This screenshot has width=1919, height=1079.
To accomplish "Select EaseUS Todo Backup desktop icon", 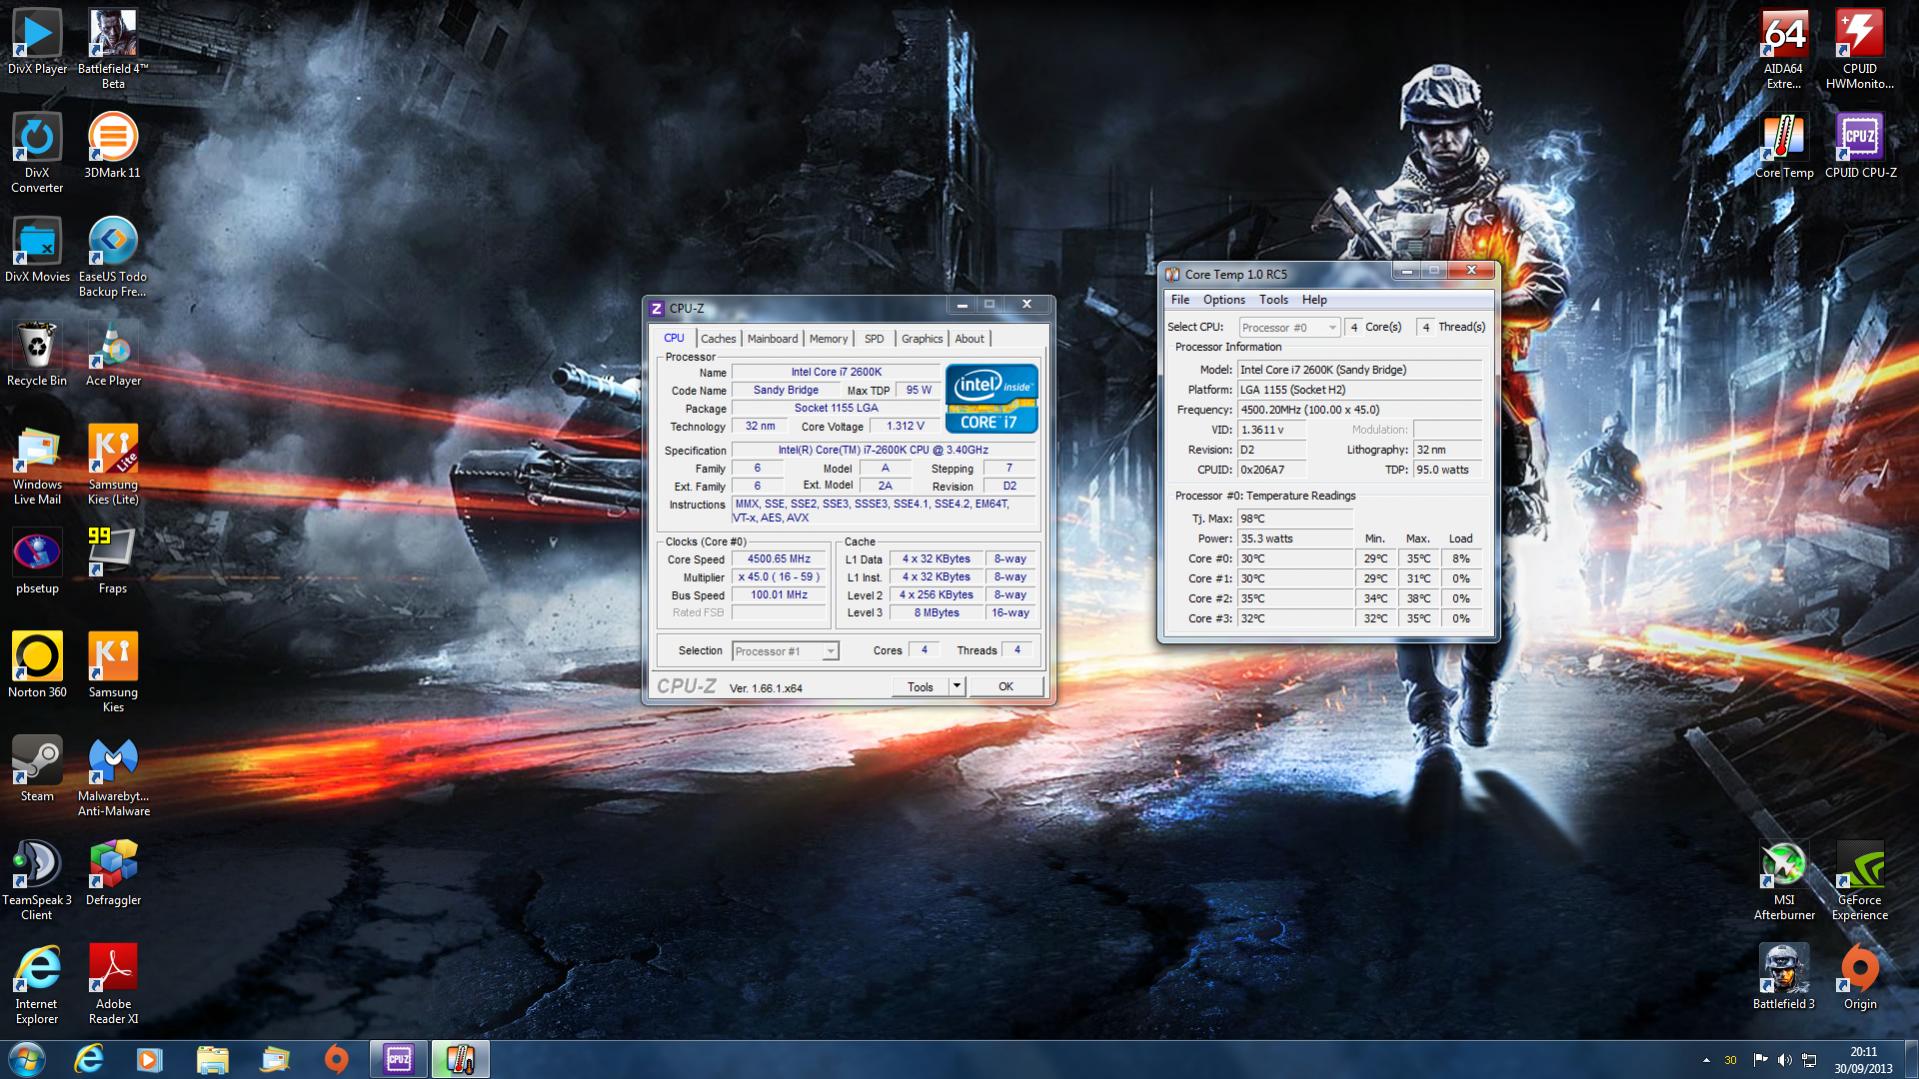I will (x=113, y=257).
